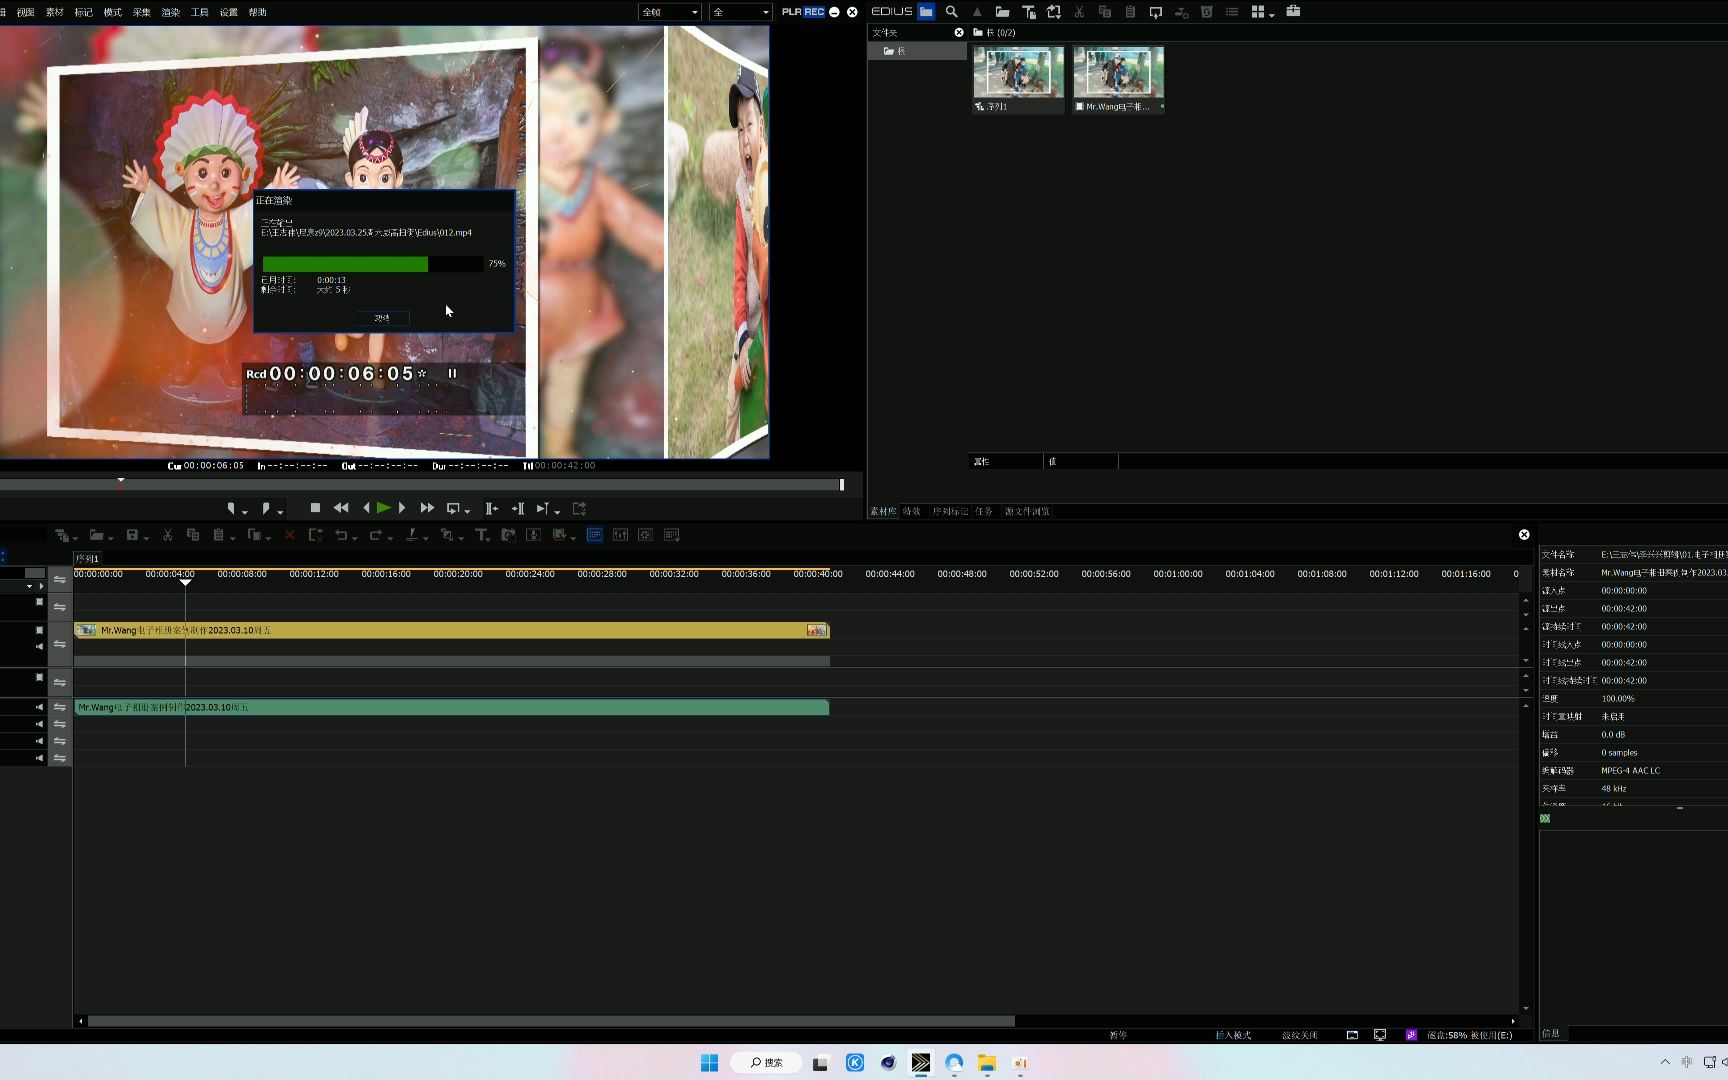
Task: Step back one frame in the player
Action: [366, 508]
